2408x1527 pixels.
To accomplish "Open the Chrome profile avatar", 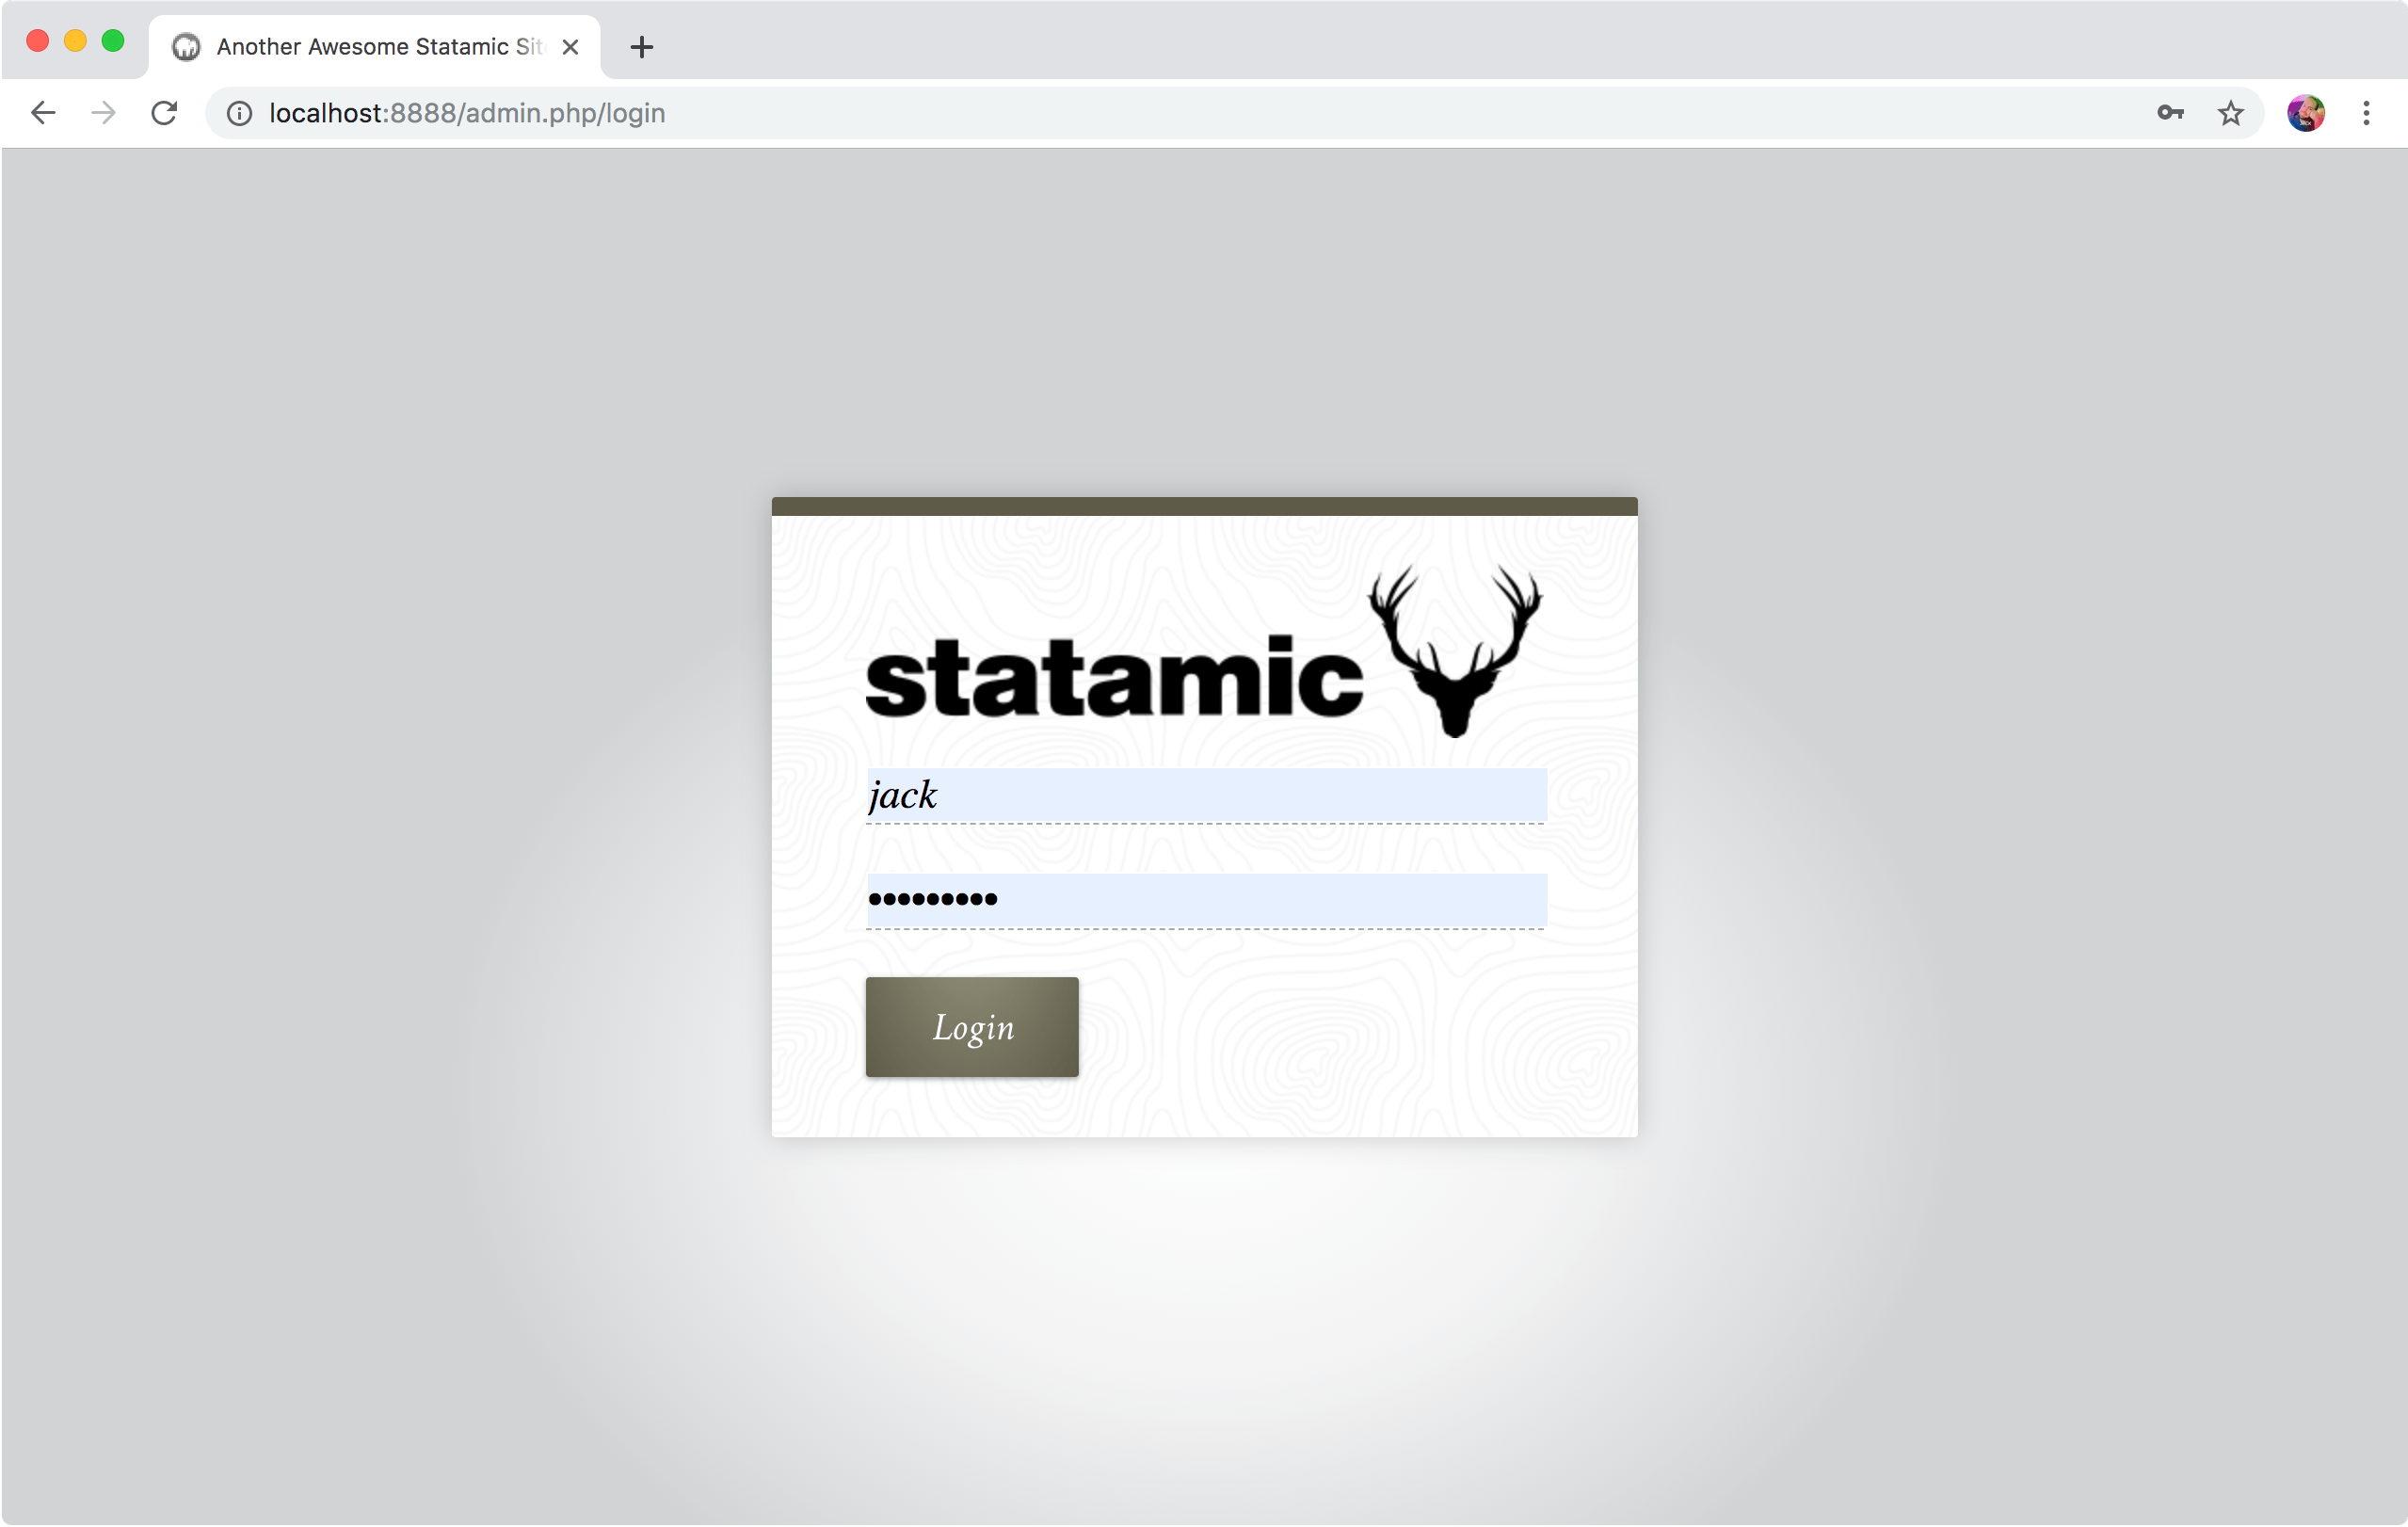I will [2305, 113].
